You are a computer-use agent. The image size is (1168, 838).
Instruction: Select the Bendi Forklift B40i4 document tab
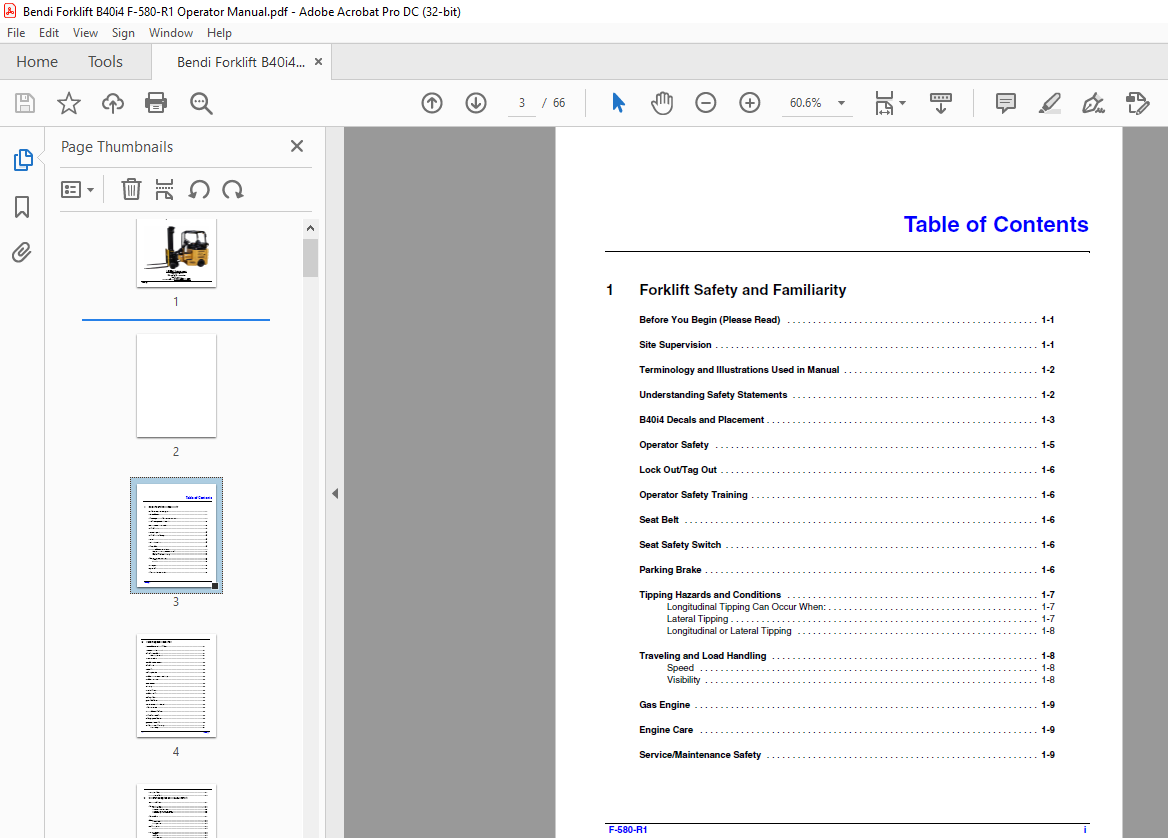coord(241,63)
